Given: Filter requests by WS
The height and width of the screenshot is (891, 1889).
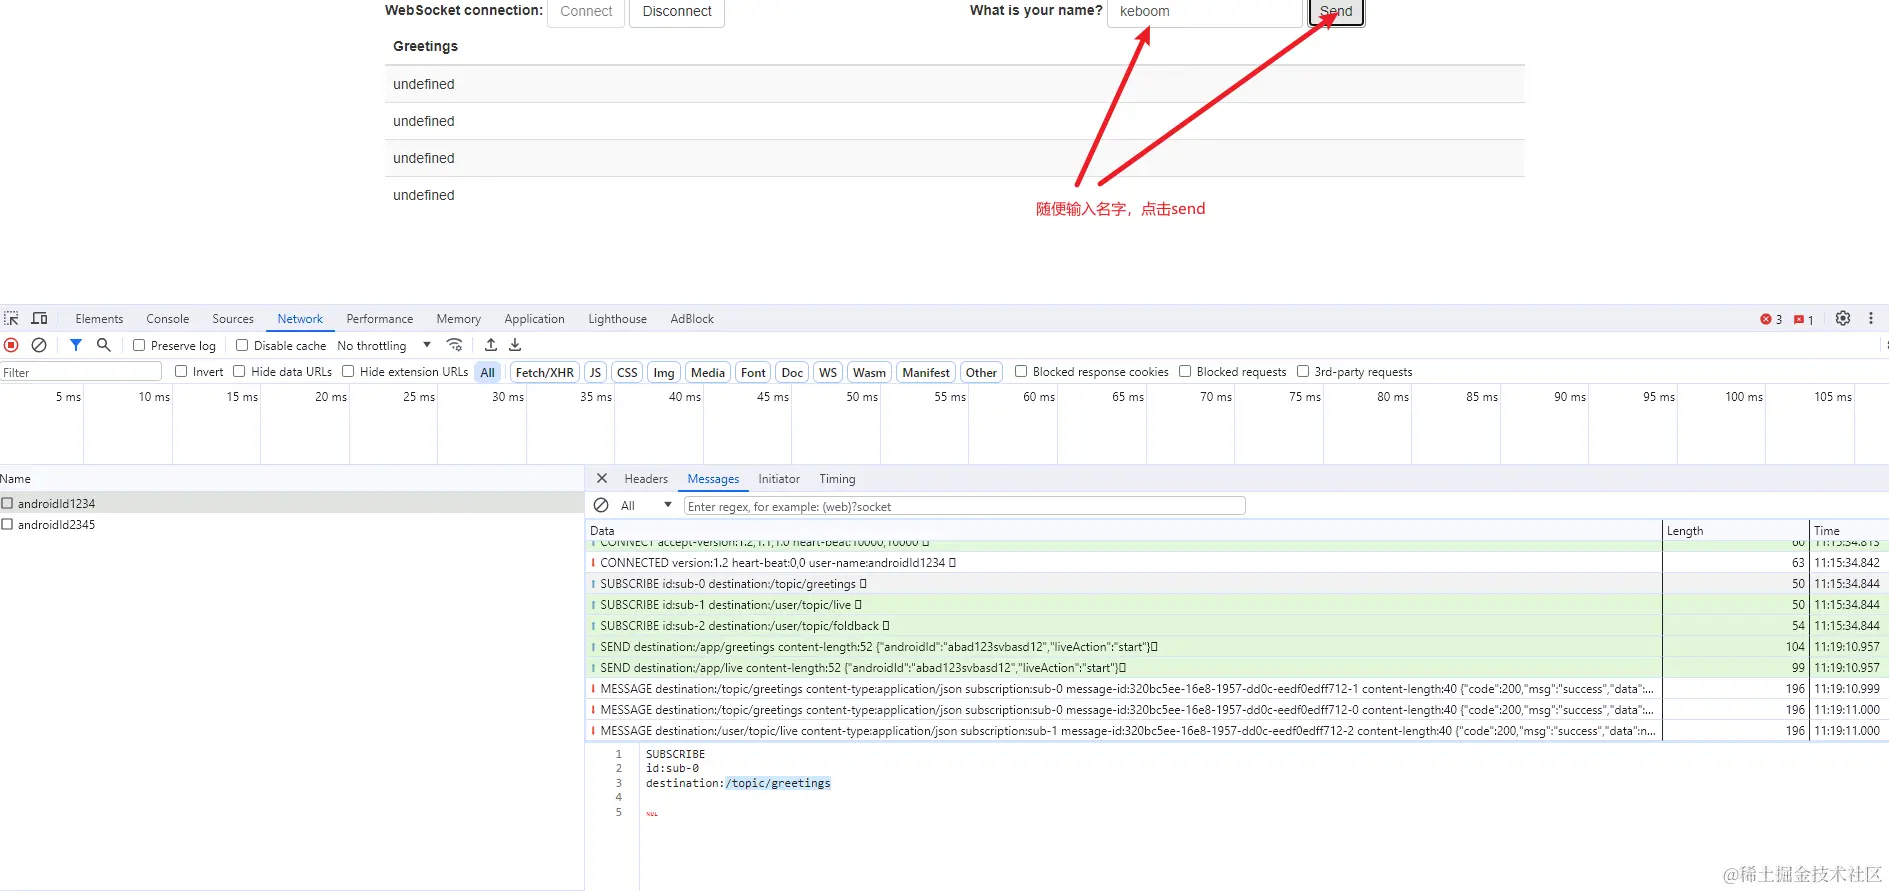Looking at the screenshot, I should (x=828, y=372).
